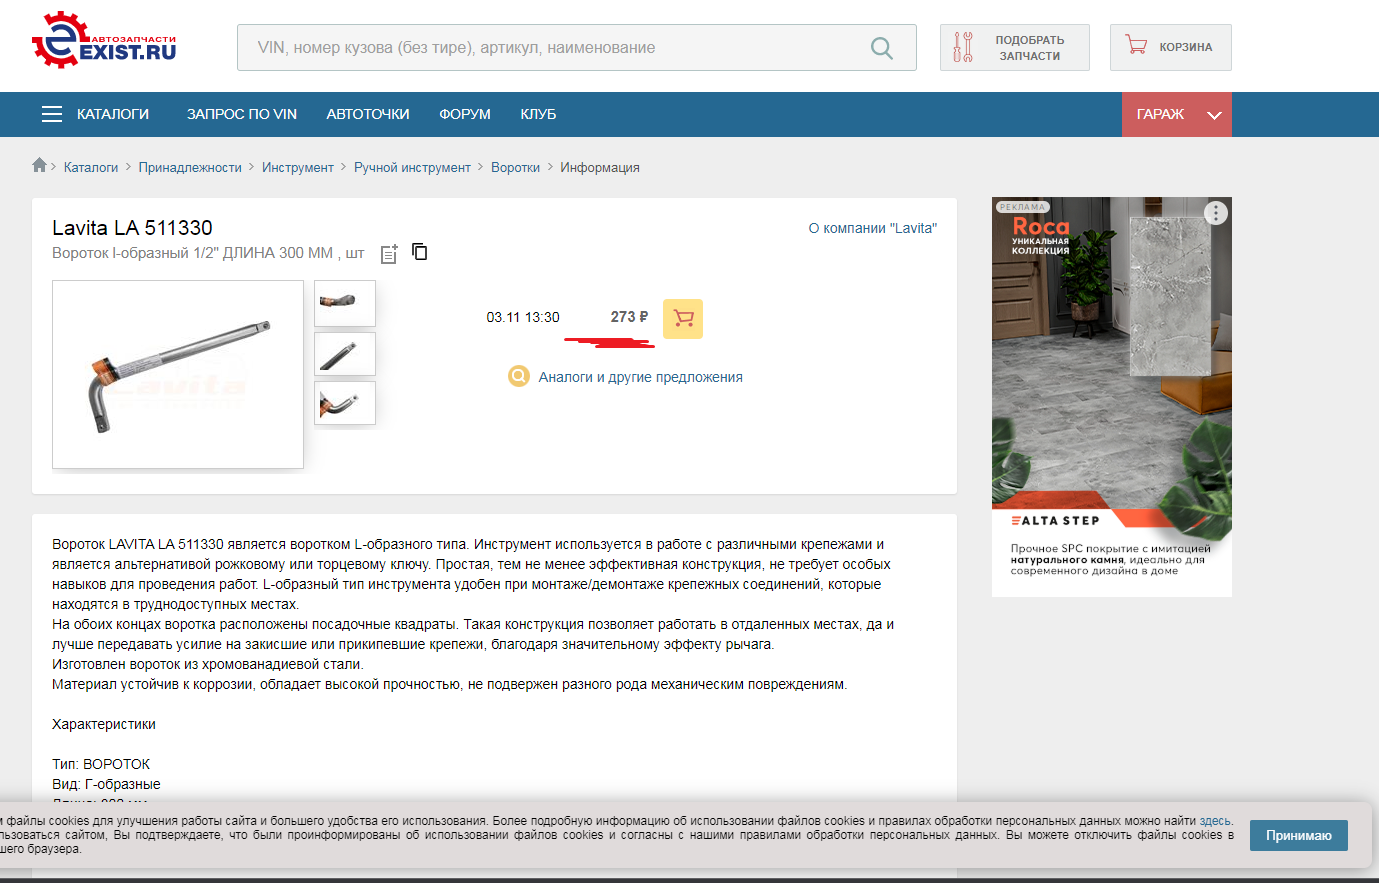Image resolution: width=1379 pixels, height=883 pixels.
Task: Open the О компании "Lavita" link
Action: pyautogui.click(x=873, y=228)
